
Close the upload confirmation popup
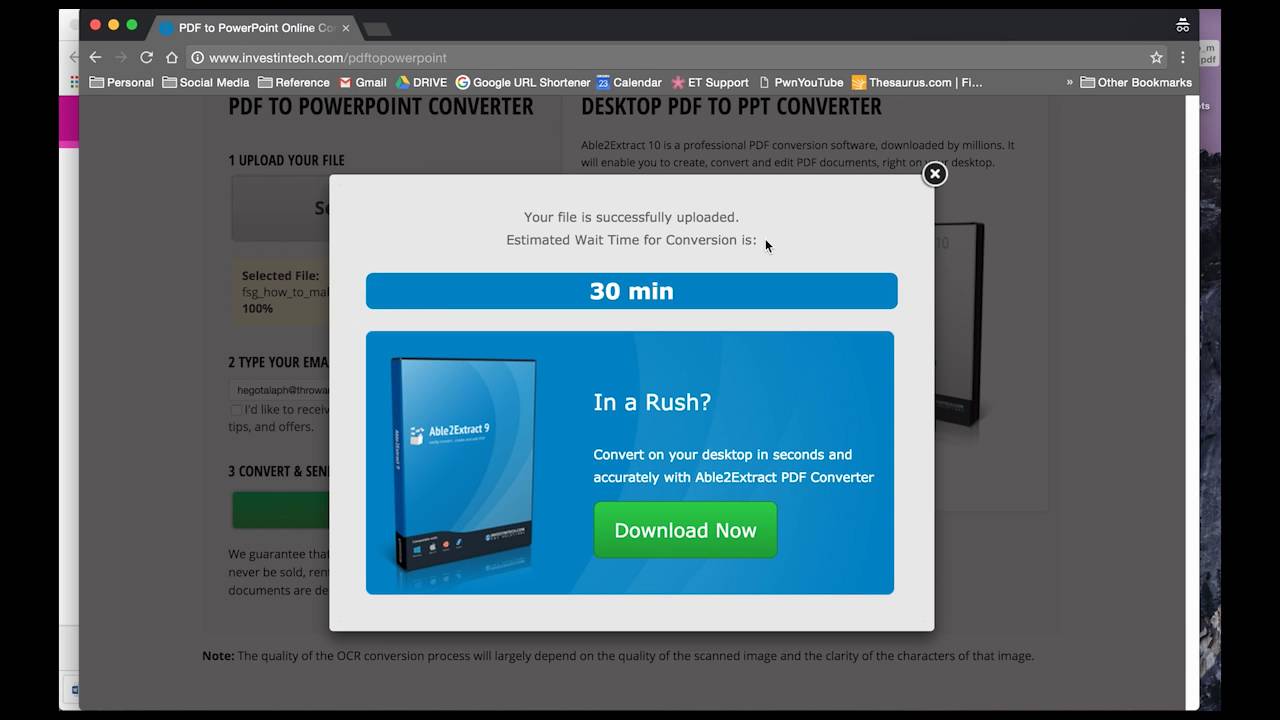934,174
